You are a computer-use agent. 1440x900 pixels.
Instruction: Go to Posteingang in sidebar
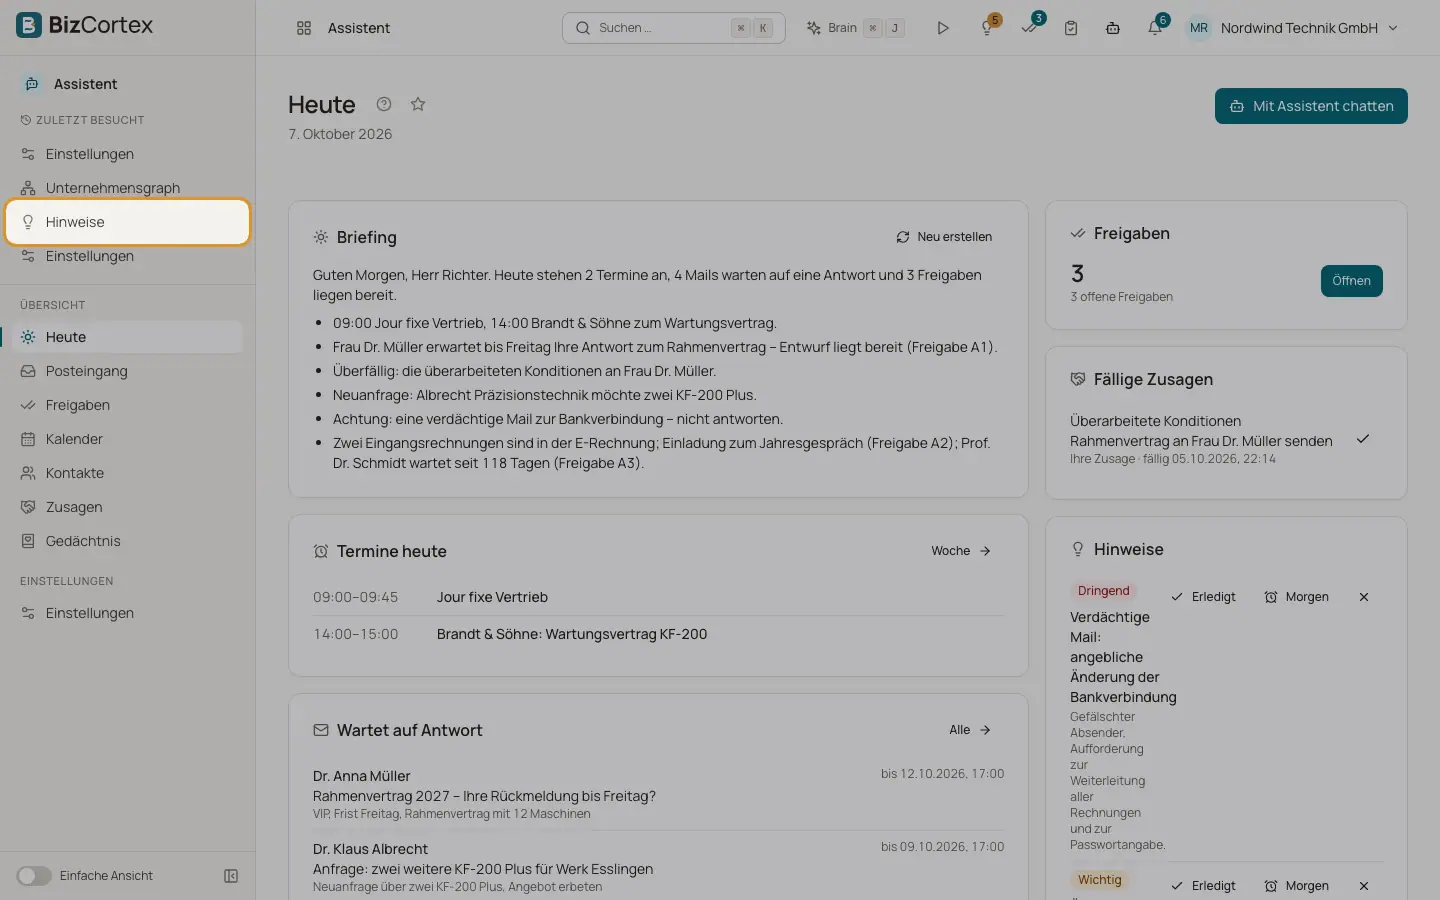click(128, 371)
